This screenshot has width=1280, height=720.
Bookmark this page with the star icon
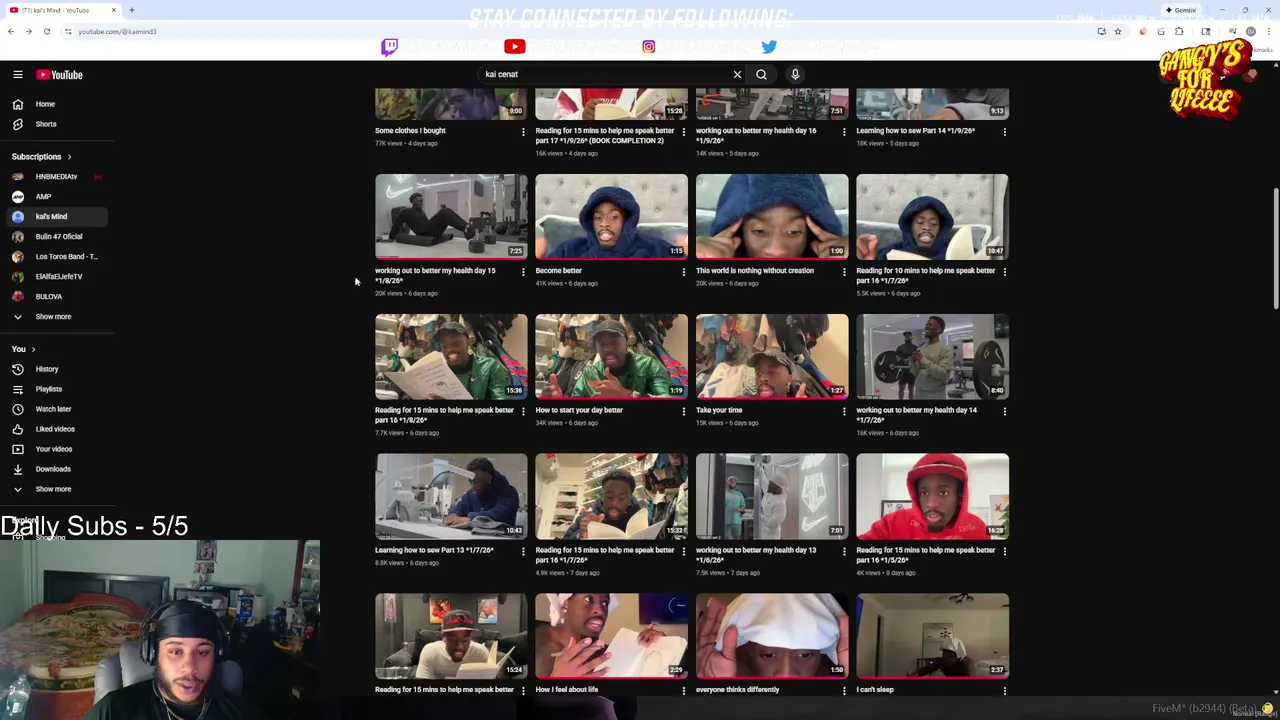(x=1118, y=31)
